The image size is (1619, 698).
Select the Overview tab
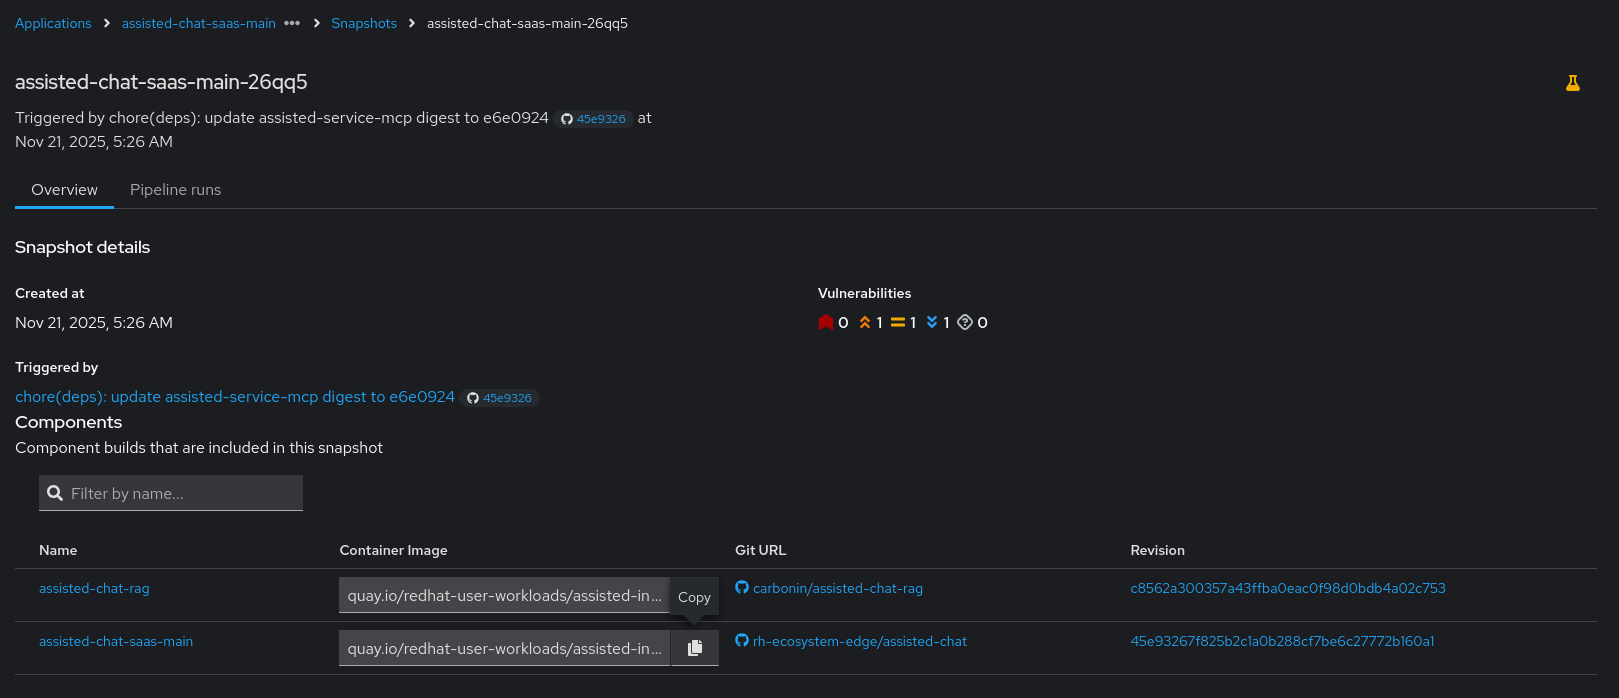[x=64, y=190]
